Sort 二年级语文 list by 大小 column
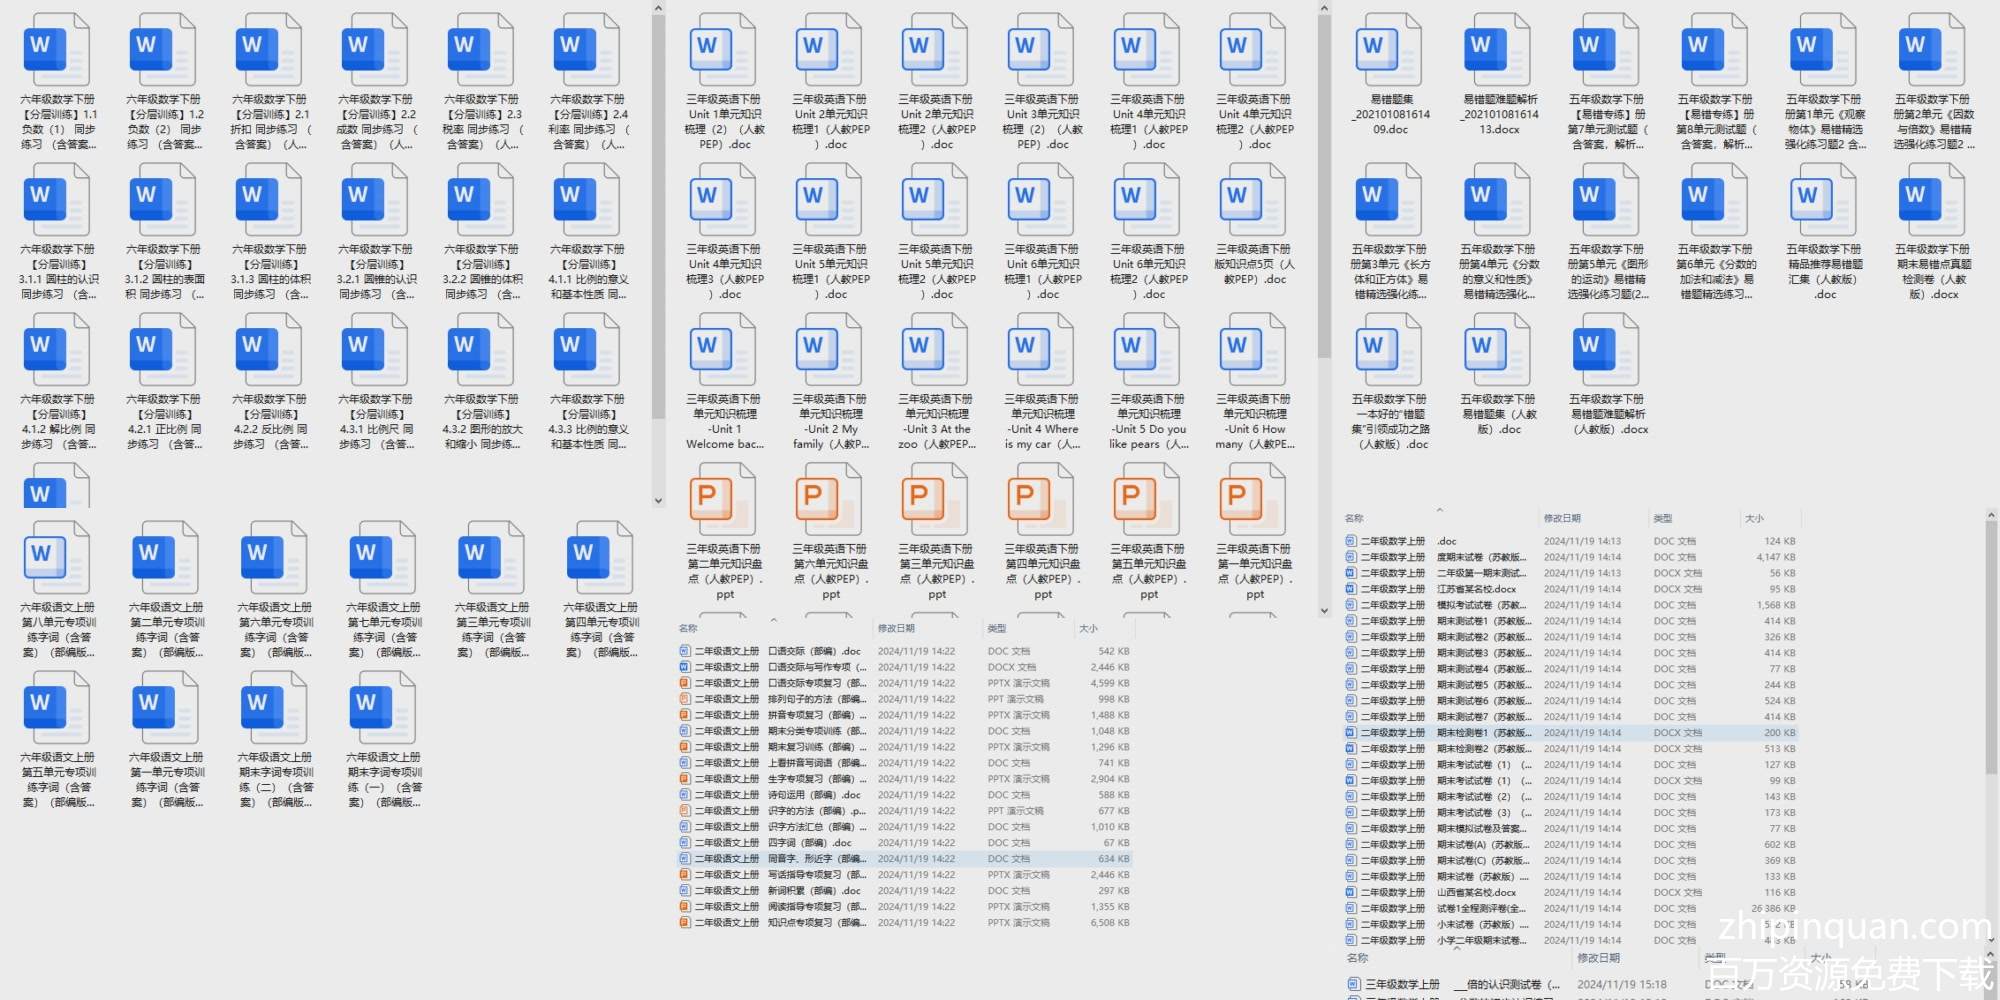2000x1000 pixels. pos(1088,628)
